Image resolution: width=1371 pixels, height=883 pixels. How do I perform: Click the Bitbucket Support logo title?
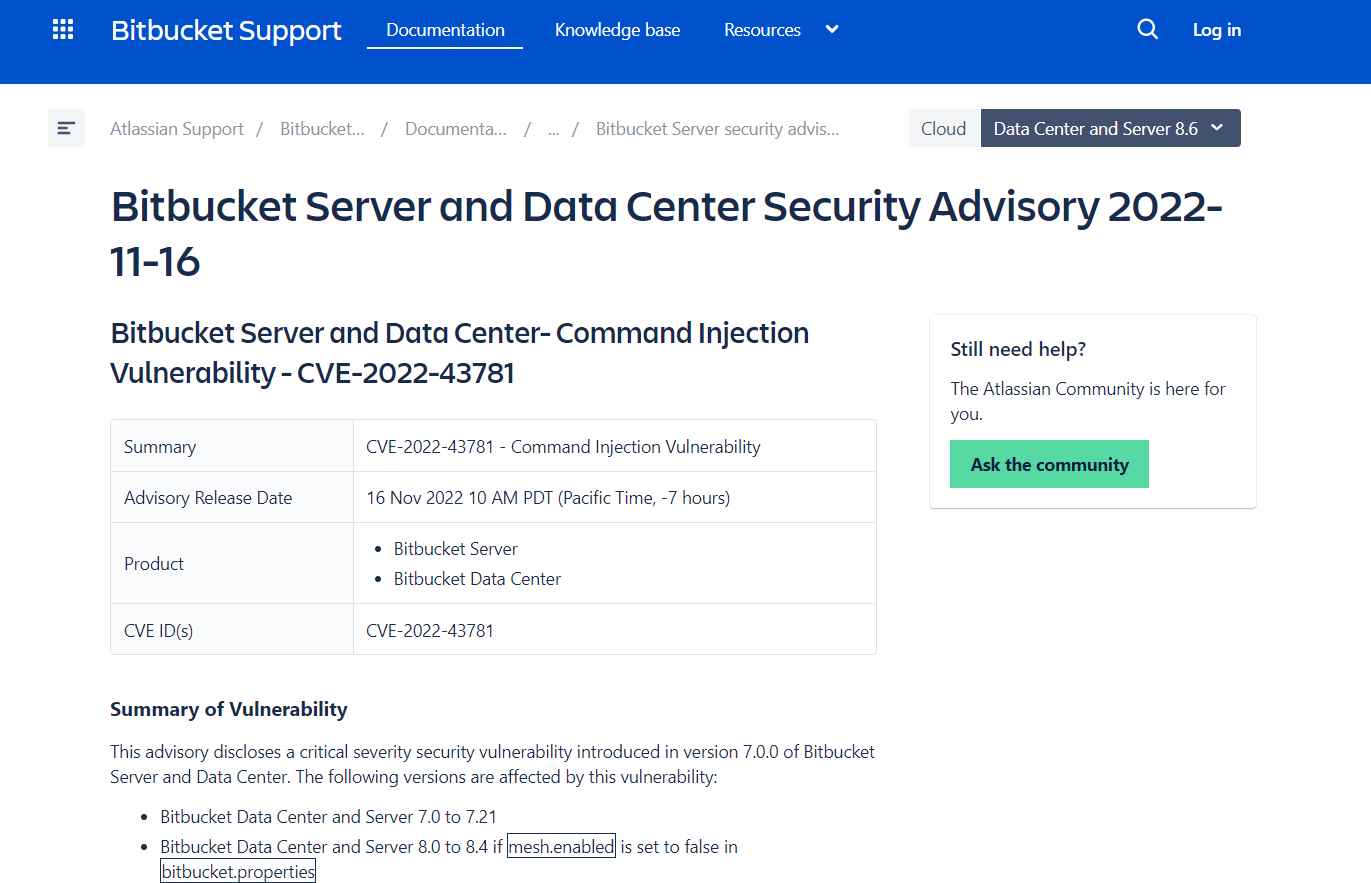[x=226, y=30]
